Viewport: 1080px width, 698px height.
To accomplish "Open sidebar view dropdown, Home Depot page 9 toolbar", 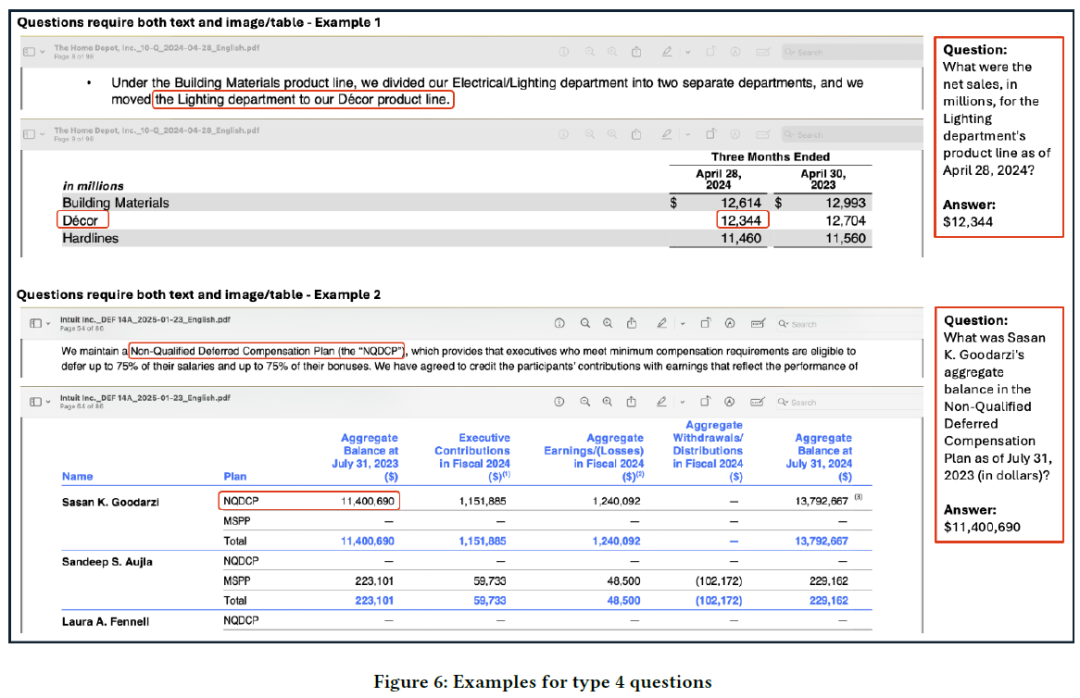I will (42, 134).
